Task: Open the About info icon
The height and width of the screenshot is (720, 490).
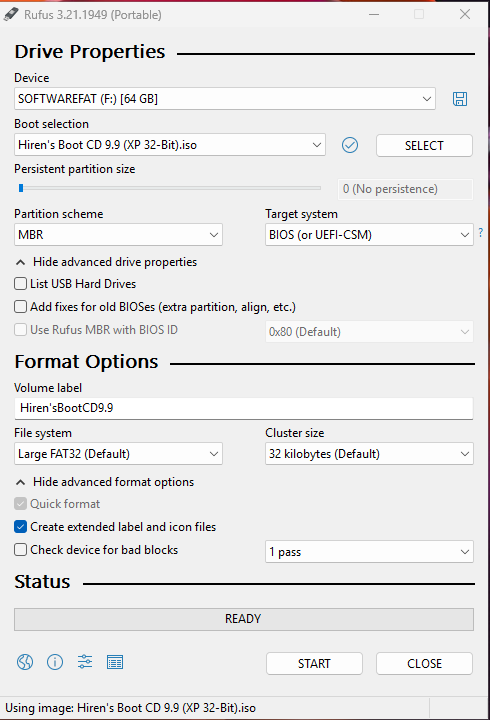Action: (x=55, y=662)
